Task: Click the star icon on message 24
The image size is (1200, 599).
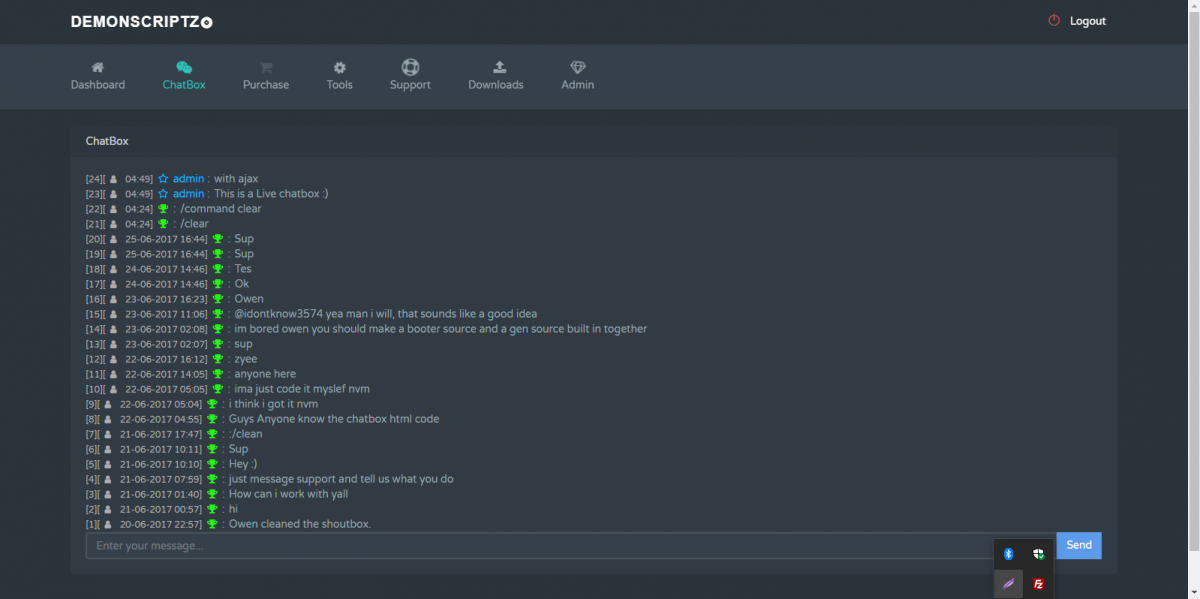Action: (163, 179)
